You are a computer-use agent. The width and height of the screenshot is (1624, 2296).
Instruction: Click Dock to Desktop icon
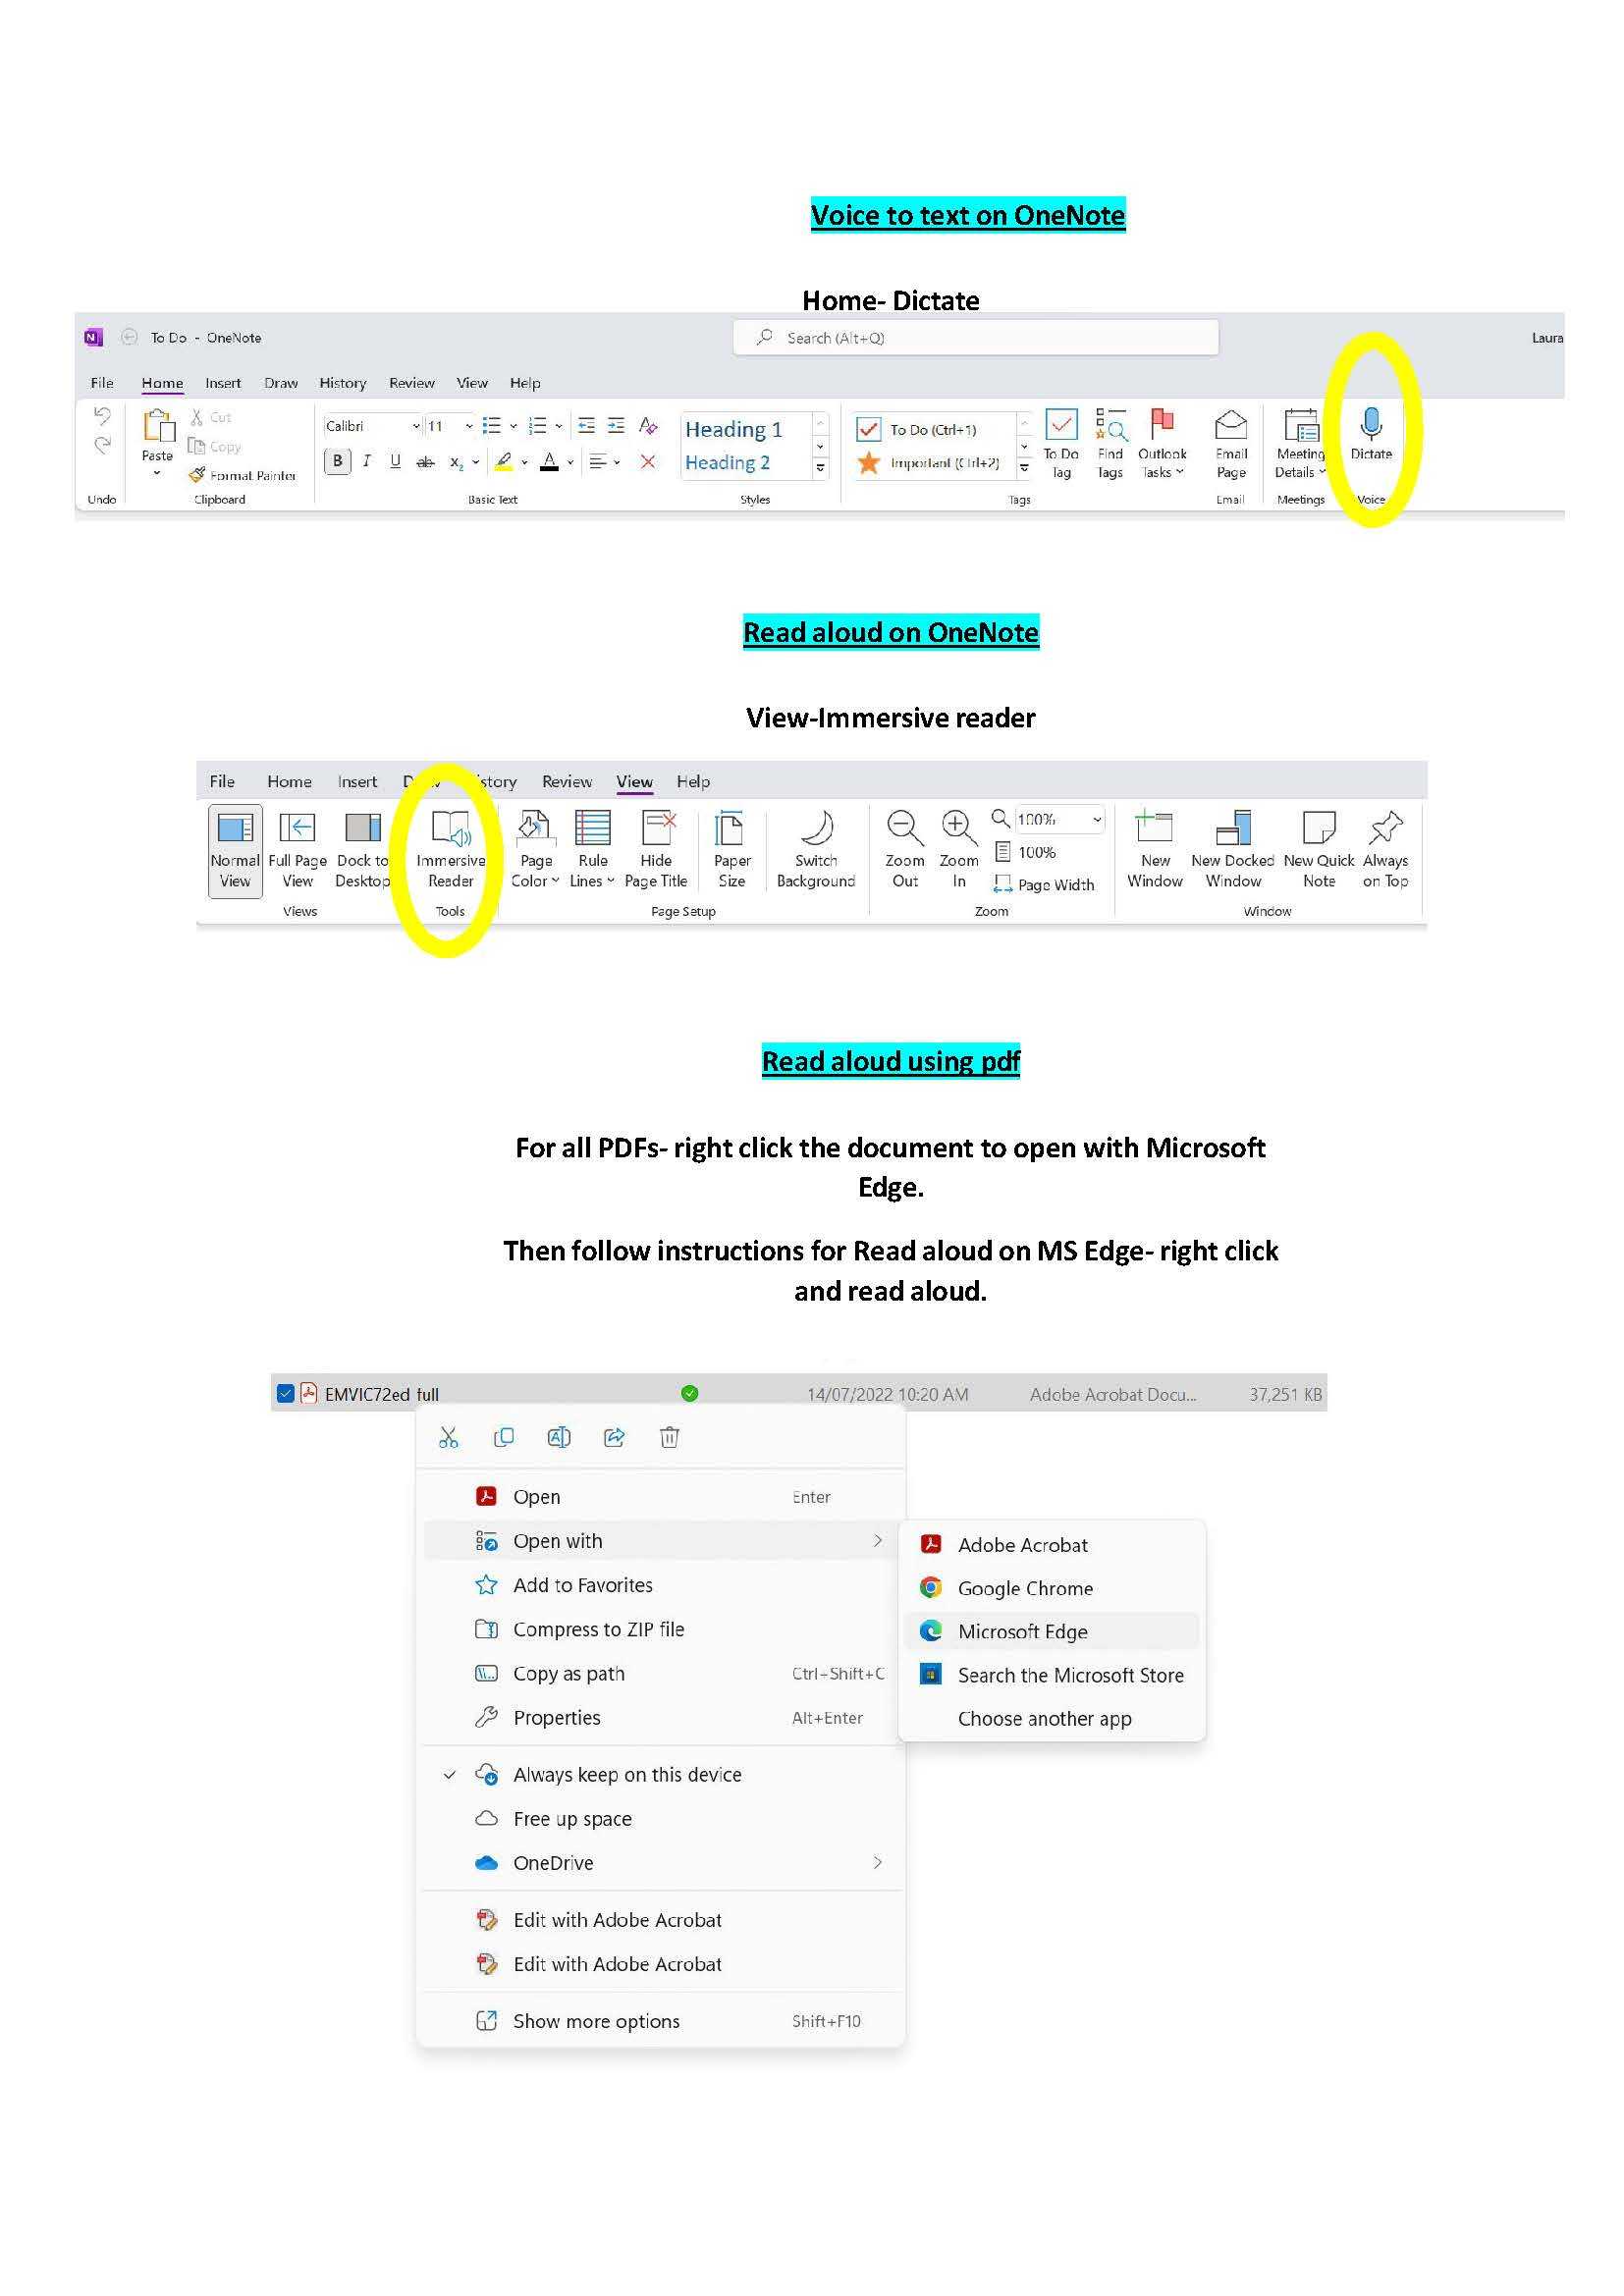(x=362, y=828)
